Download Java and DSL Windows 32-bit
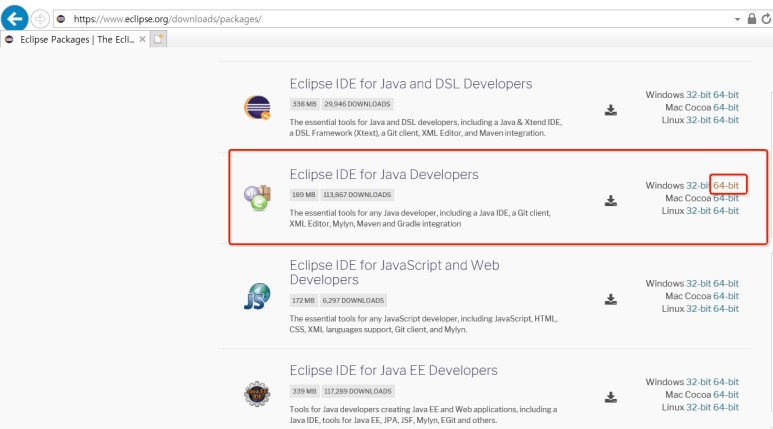Viewport: 773px width, 429px height. [698, 95]
